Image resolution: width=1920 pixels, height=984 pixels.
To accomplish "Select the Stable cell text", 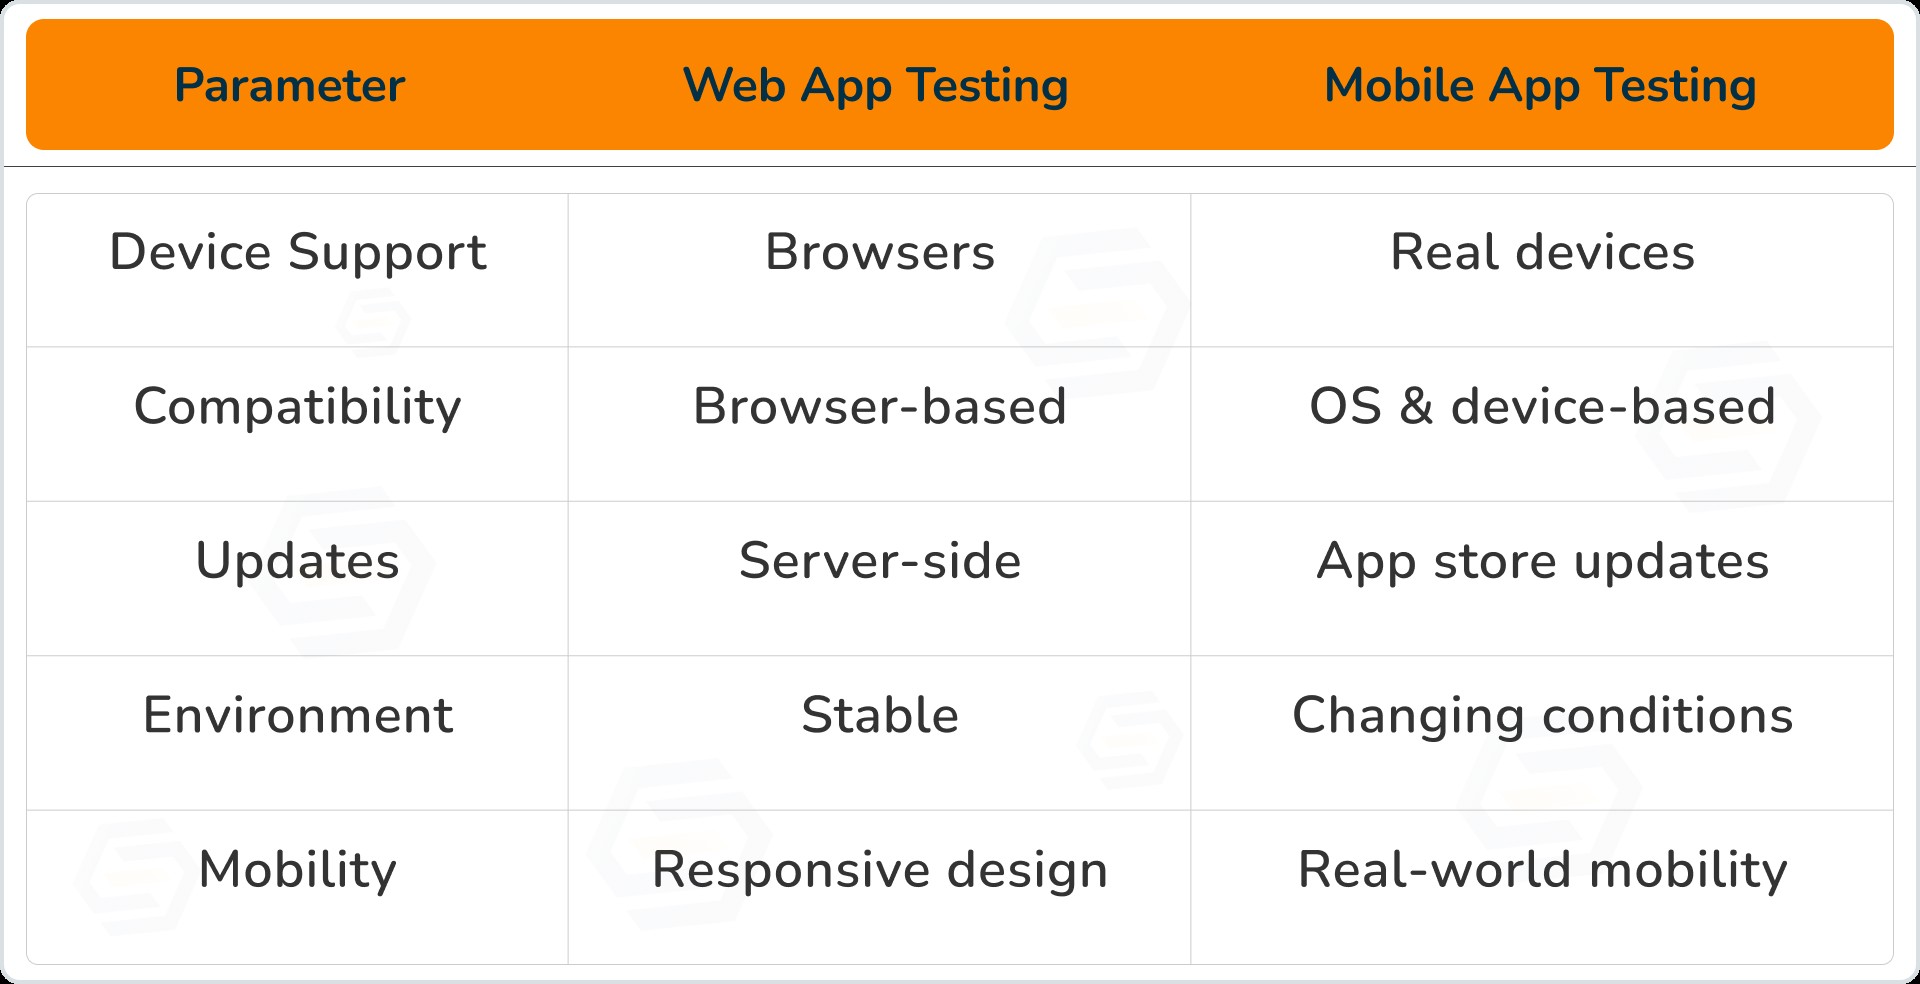I will [x=880, y=716].
